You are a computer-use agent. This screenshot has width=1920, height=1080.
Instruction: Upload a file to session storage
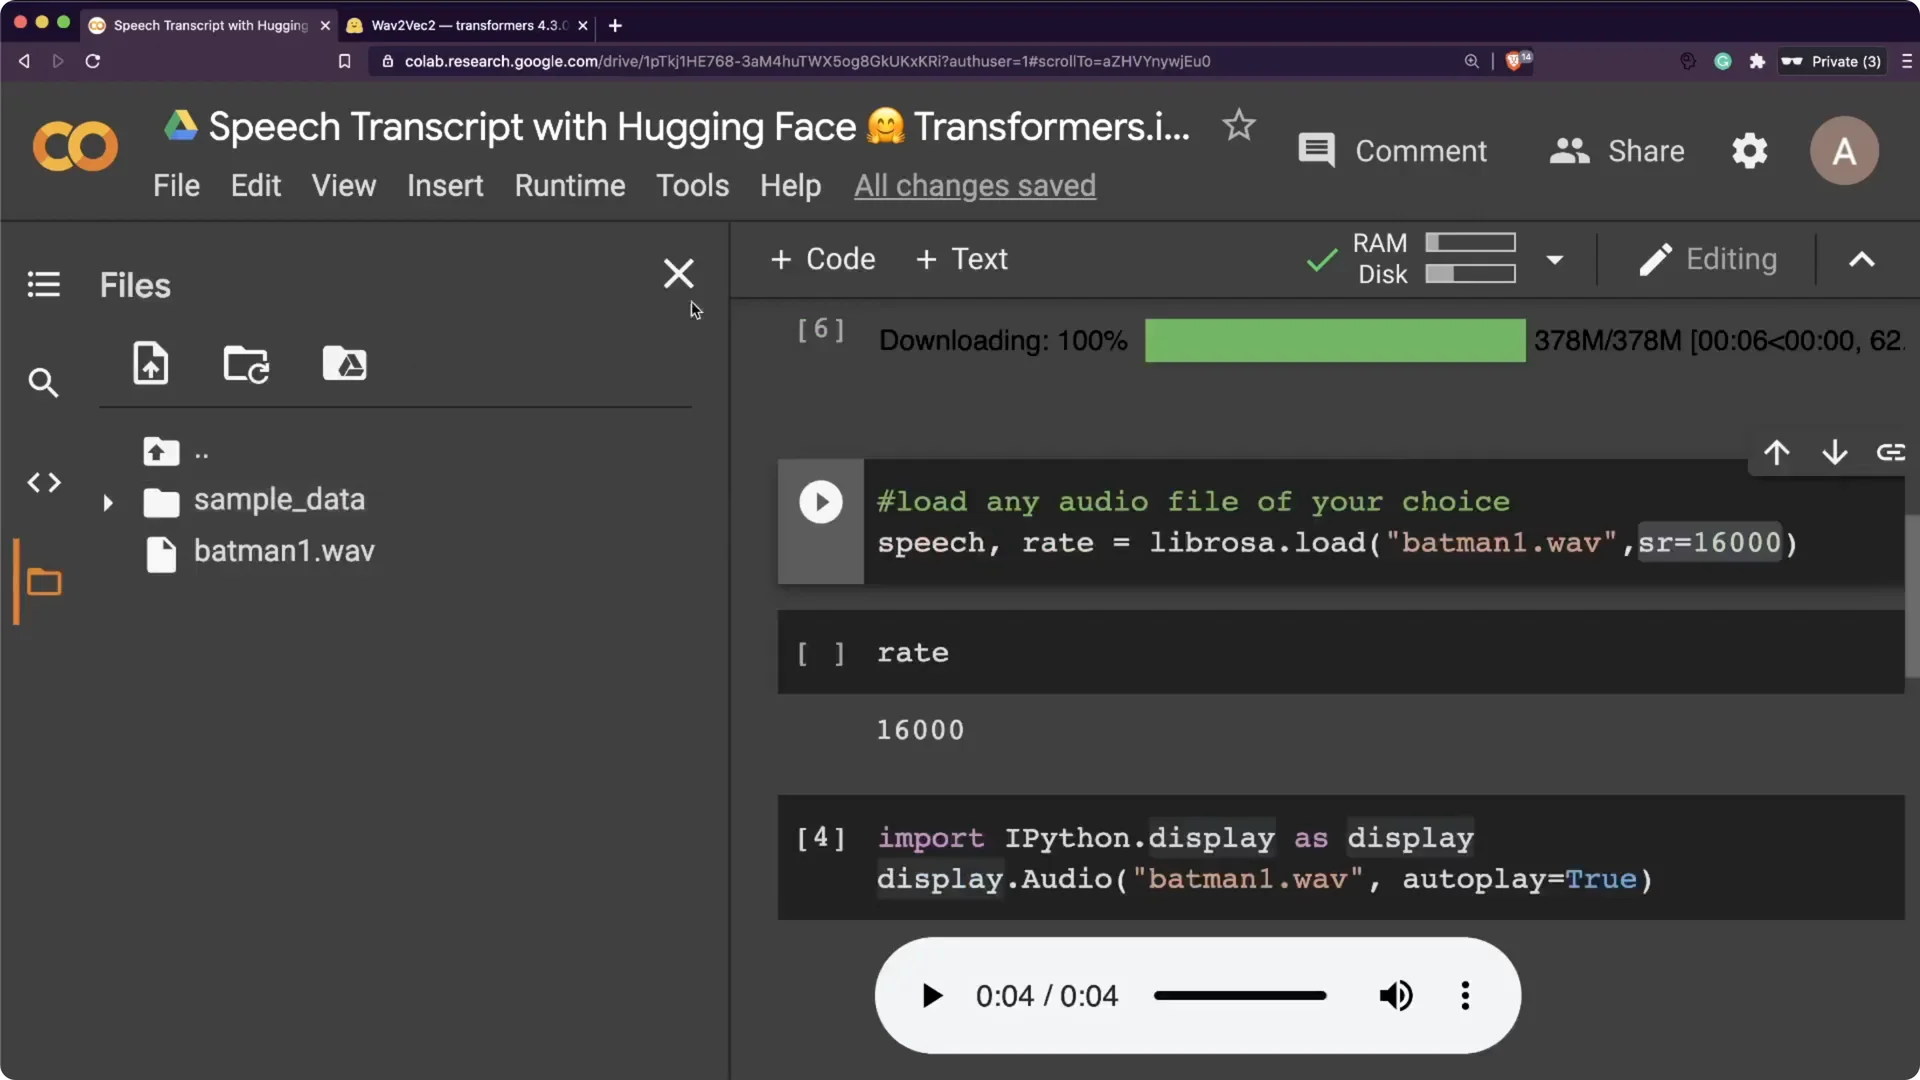[150, 364]
